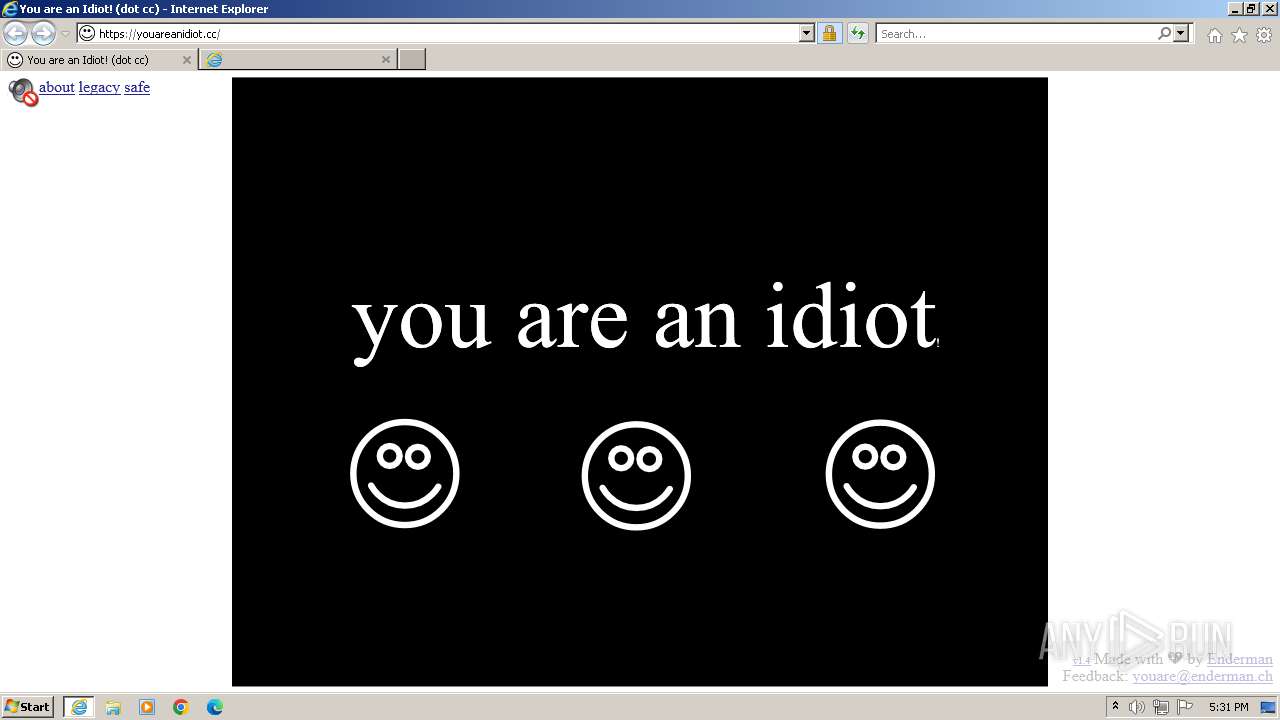Open the Windows Start menu
Image resolution: width=1280 pixels, height=720 pixels.
(x=28, y=707)
